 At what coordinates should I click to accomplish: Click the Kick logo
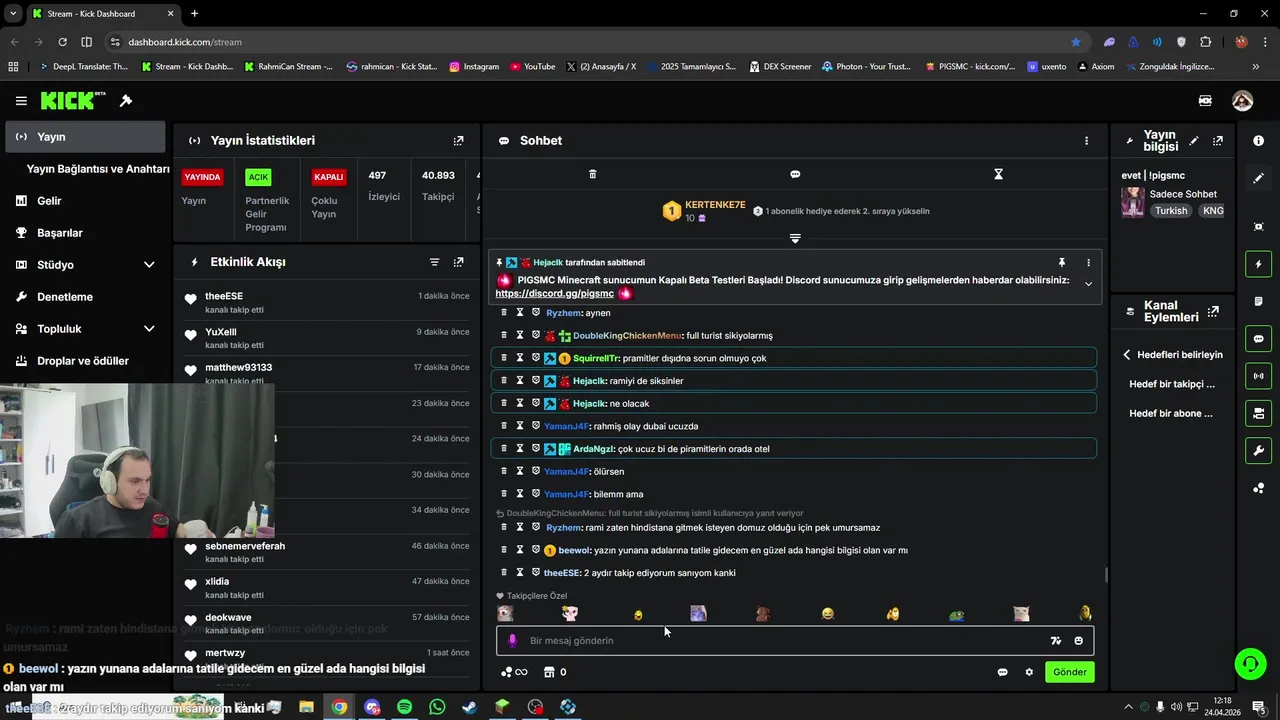[73, 100]
